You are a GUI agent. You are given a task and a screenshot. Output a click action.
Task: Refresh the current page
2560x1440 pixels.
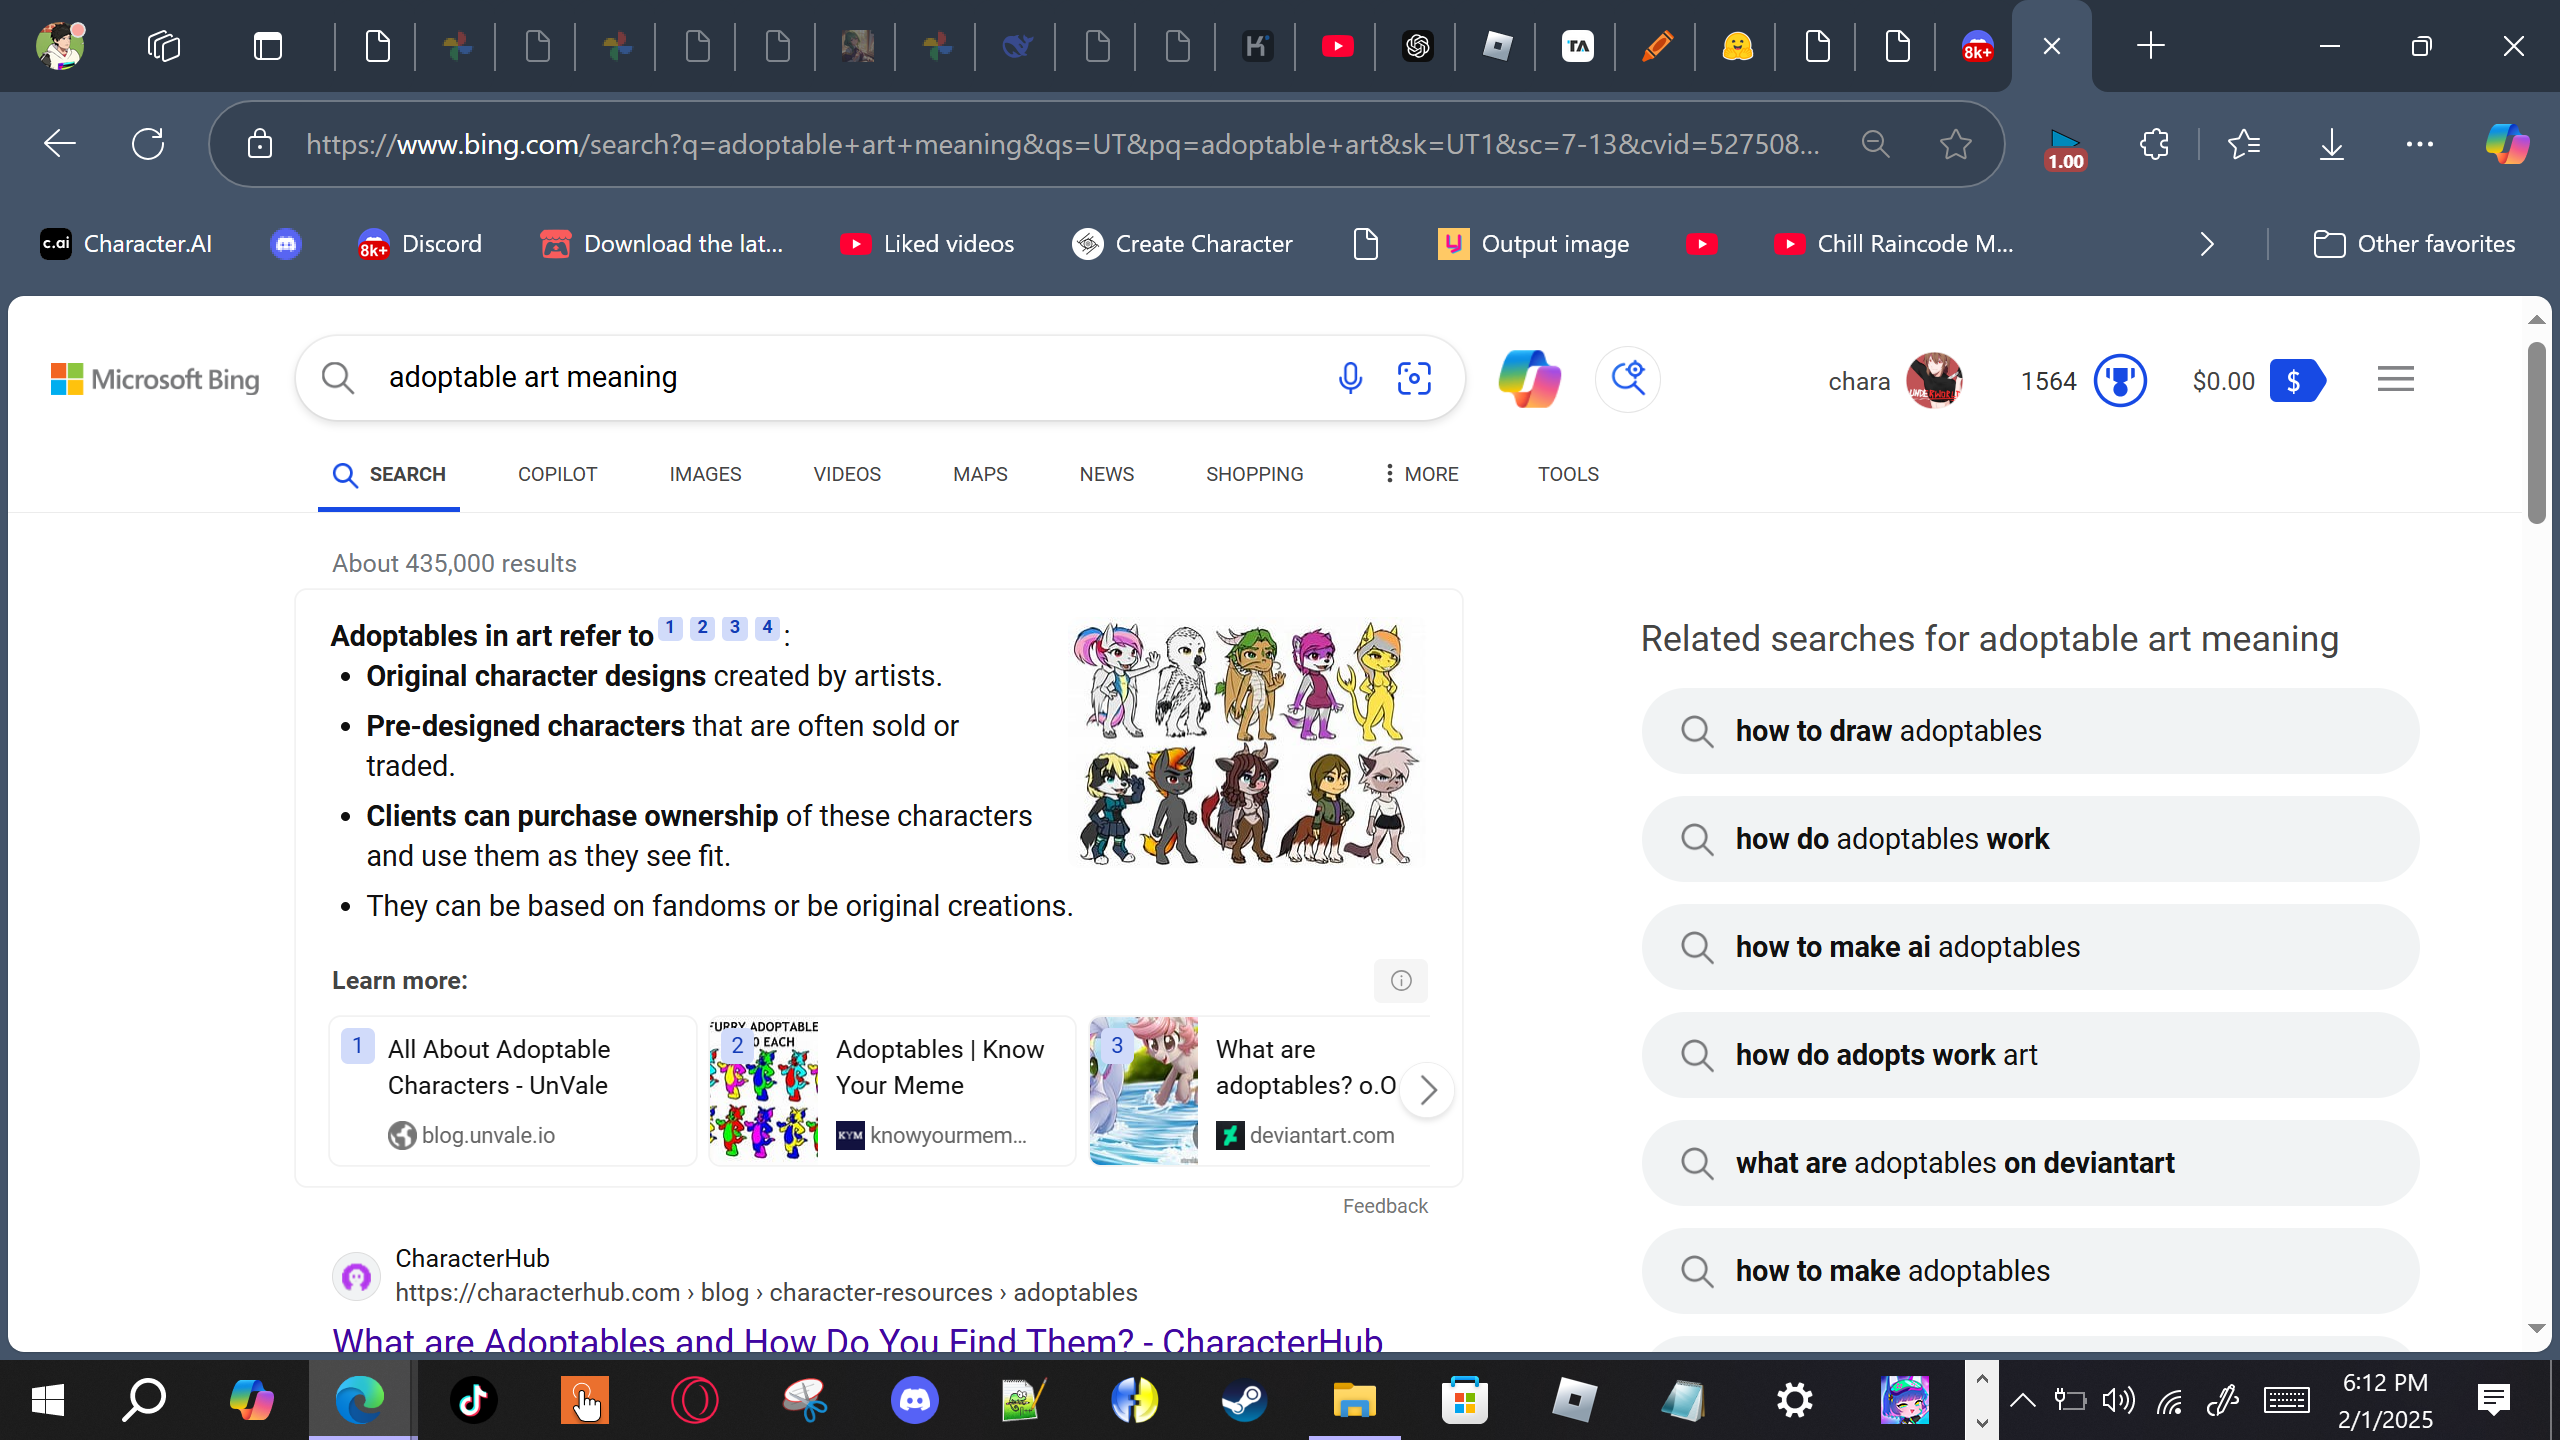[148, 144]
